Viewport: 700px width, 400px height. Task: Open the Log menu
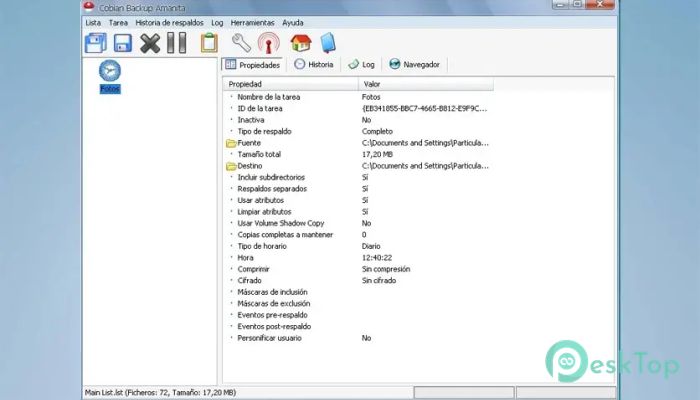point(217,22)
